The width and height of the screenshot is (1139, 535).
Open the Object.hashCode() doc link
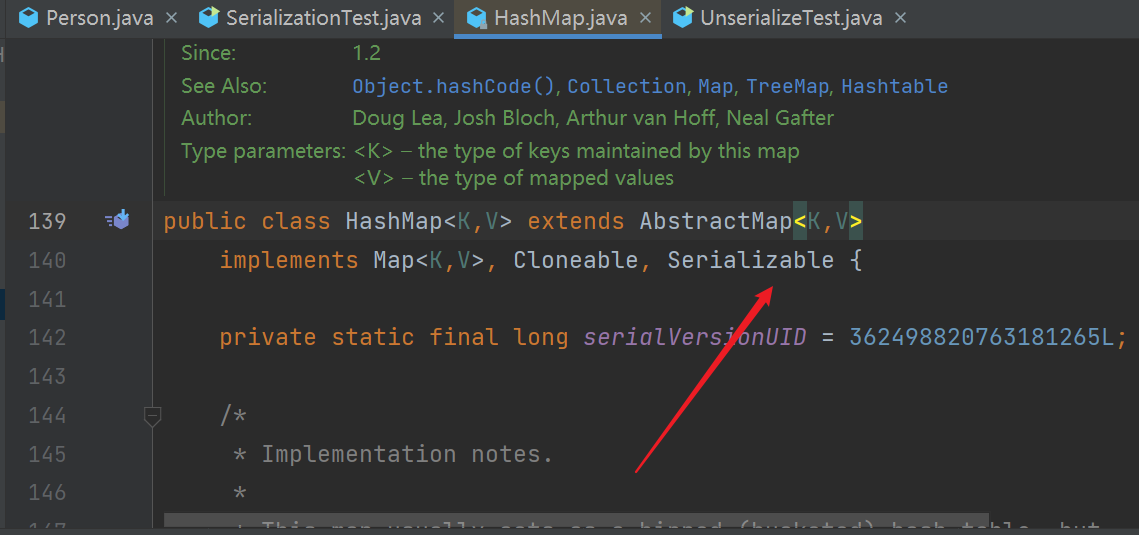pos(454,86)
